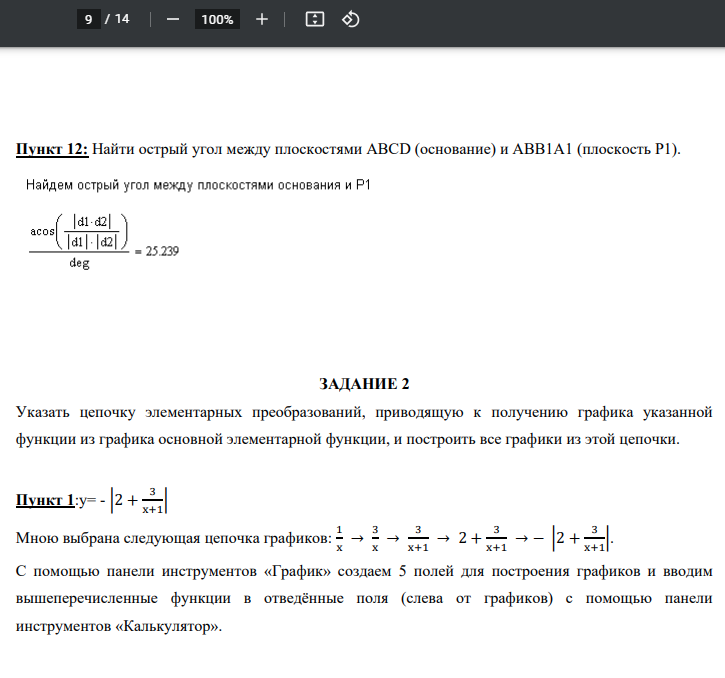Click the rotate document icon
The image size is (725, 678).
tap(350, 19)
